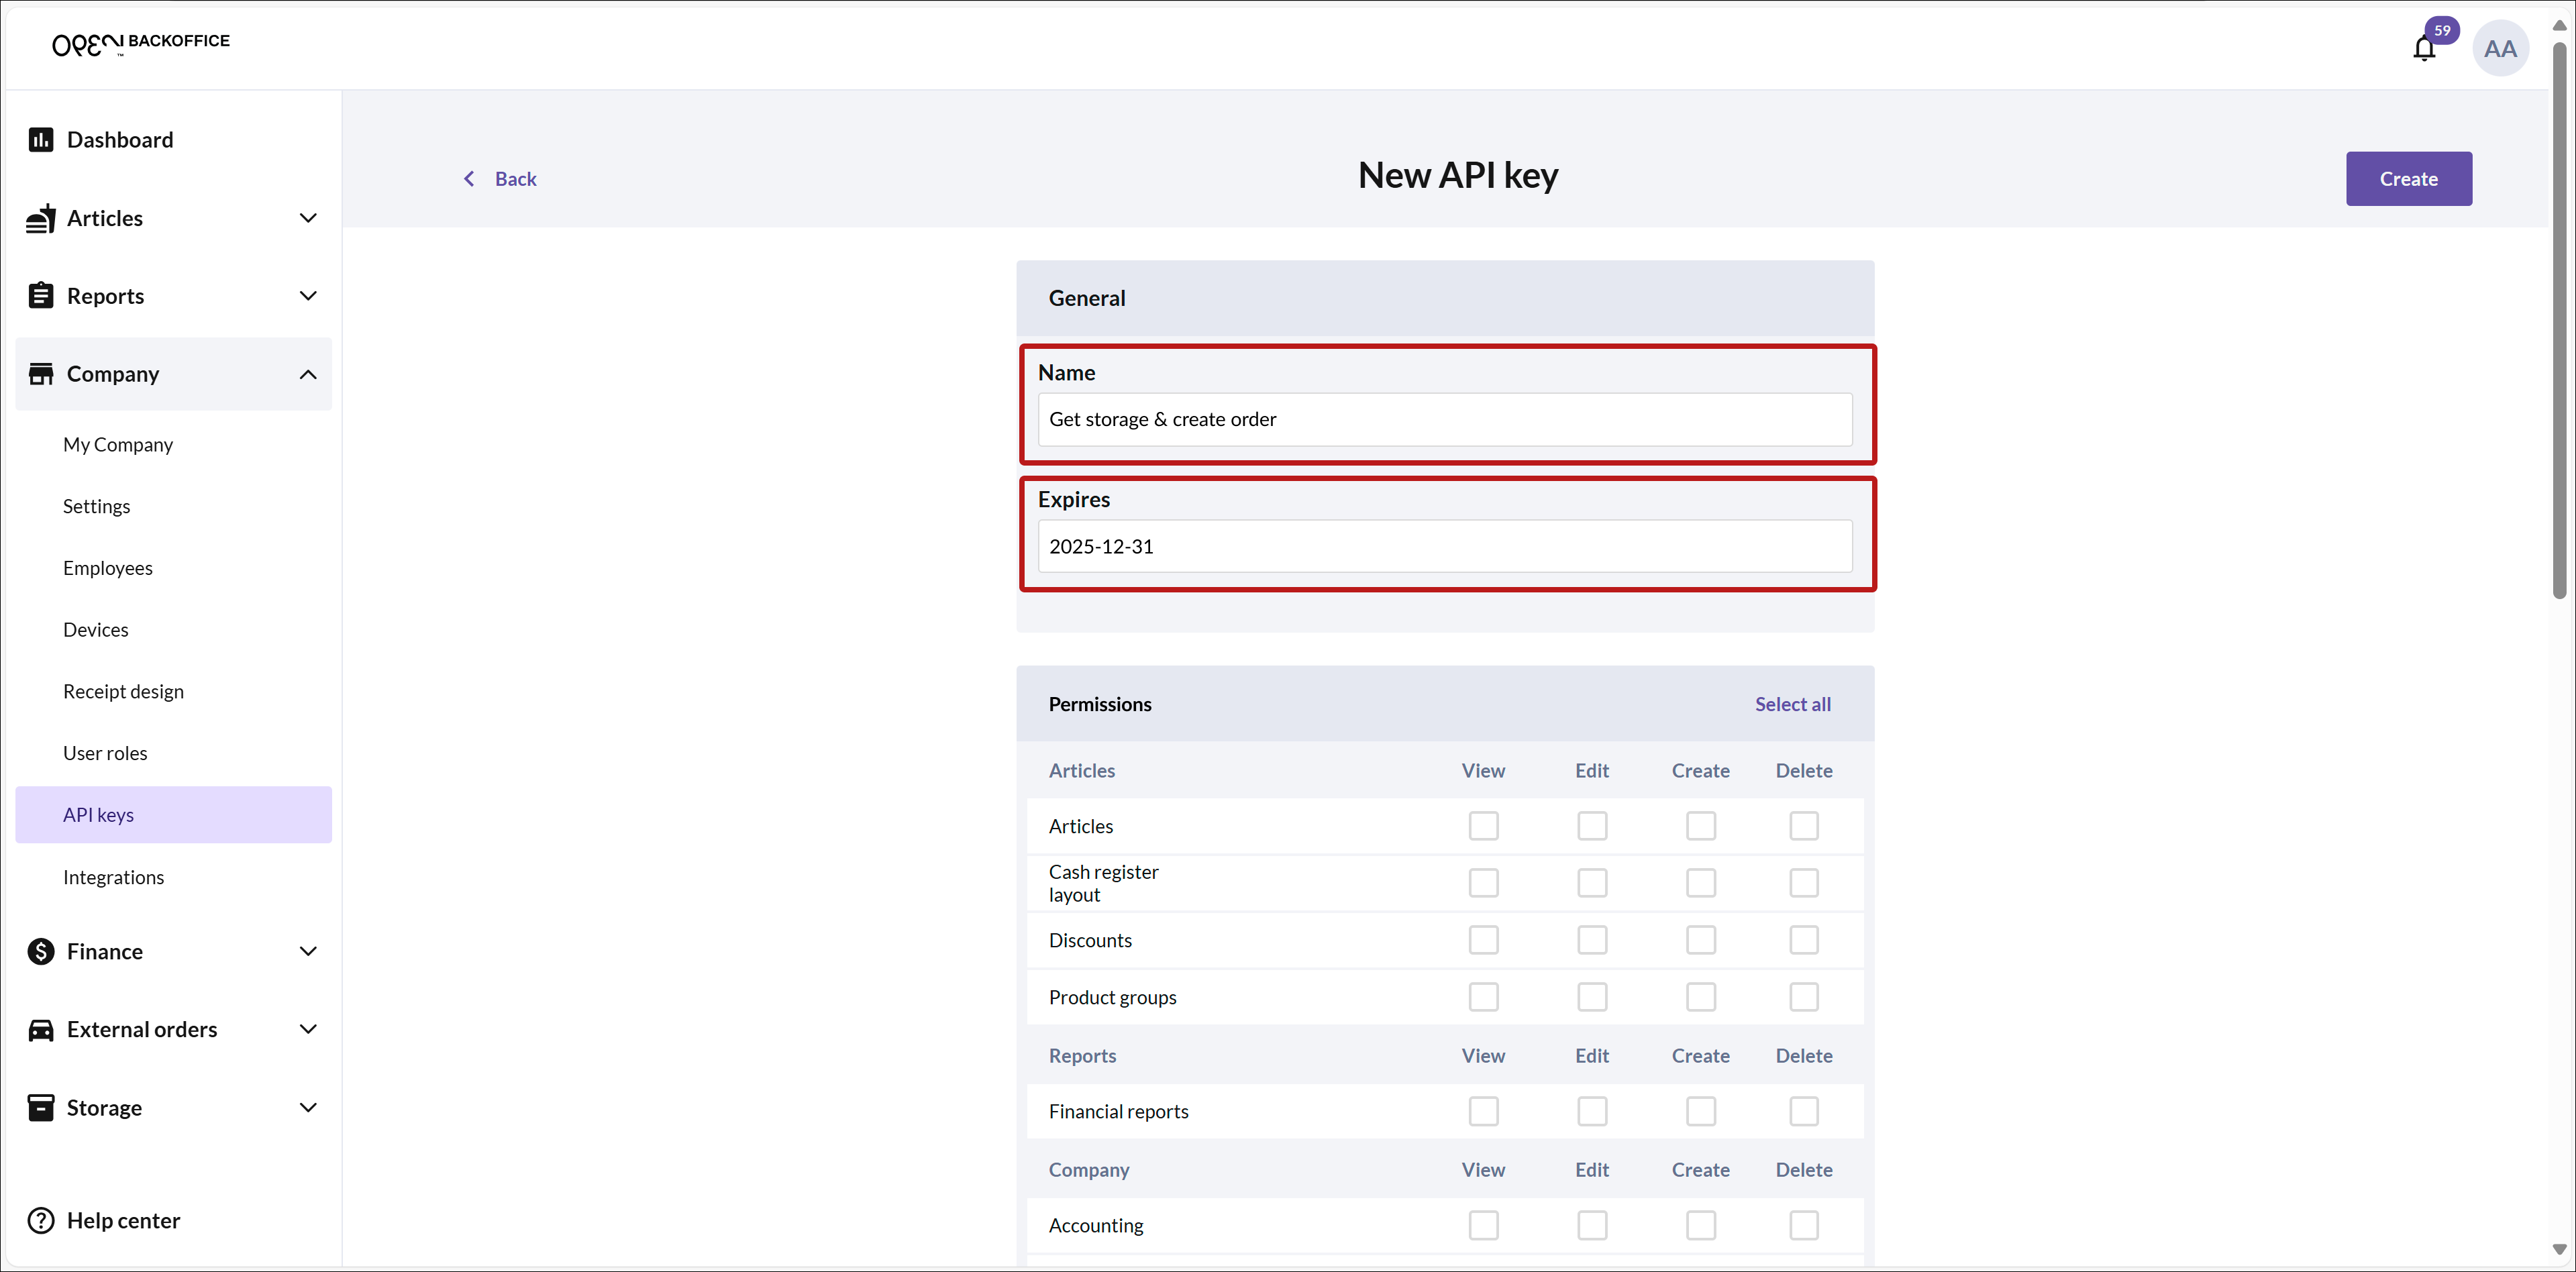This screenshot has height=1272, width=2576.
Task: Click the notifications bell icon
Action: (2423, 49)
